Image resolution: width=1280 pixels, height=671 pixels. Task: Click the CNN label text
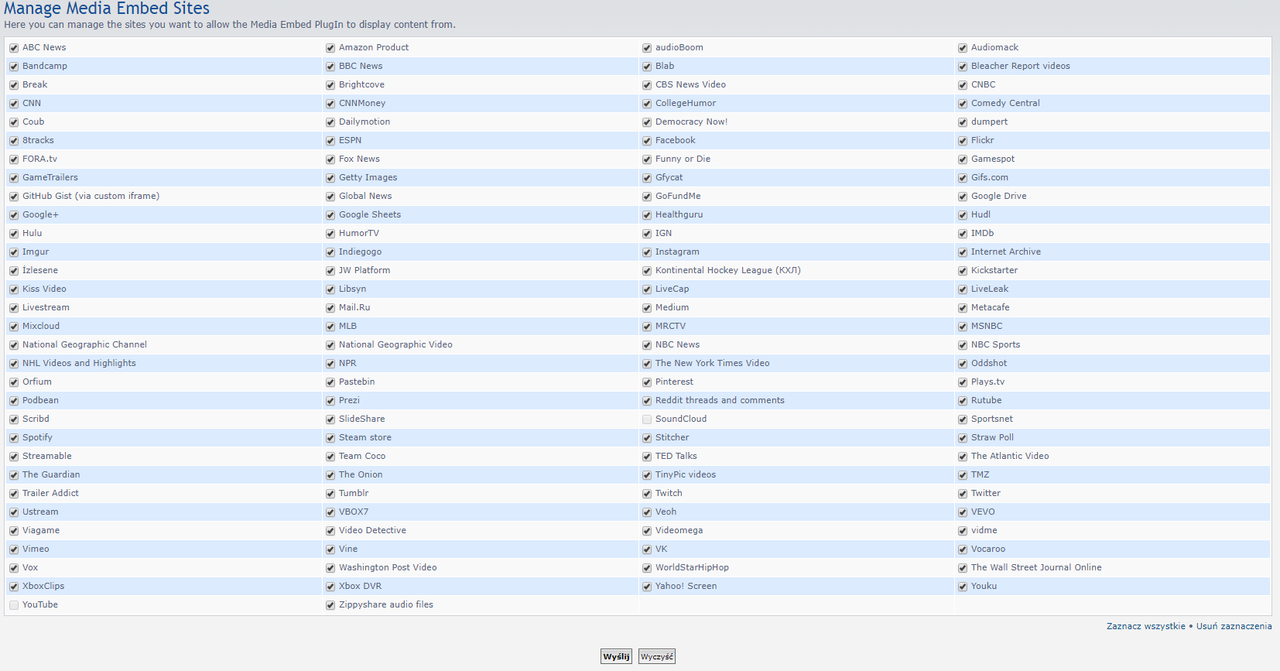[32, 103]
